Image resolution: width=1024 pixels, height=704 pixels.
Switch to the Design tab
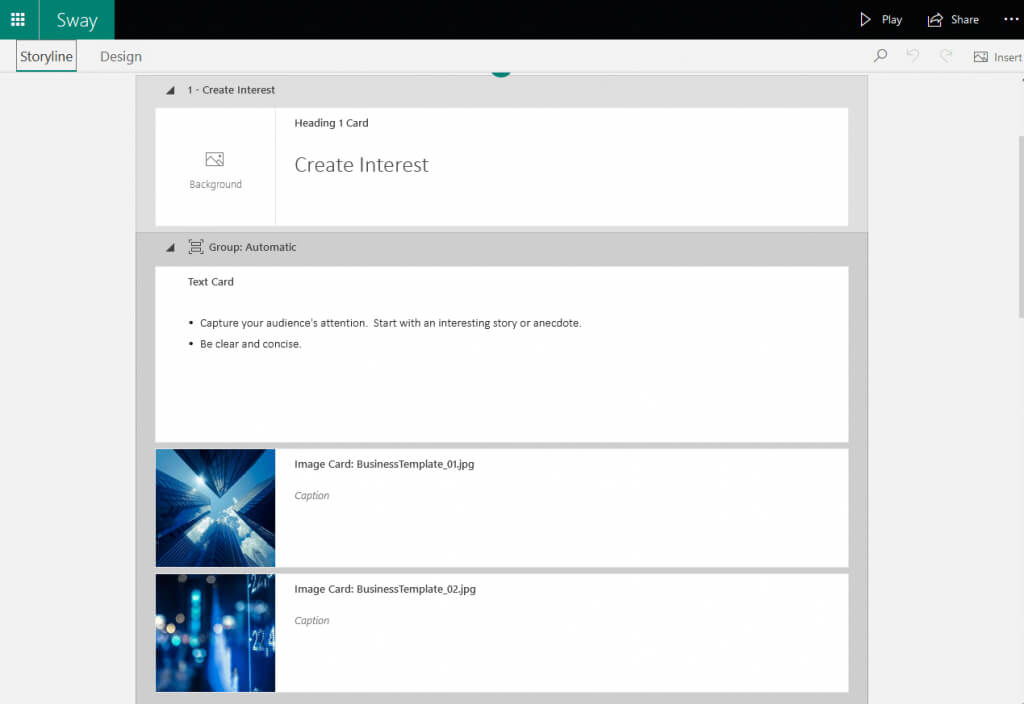(121, 57)
